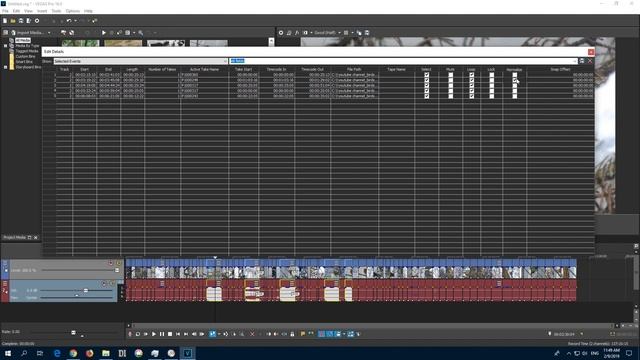Copy preview snapshot to clipboard icon

(359, 33)
